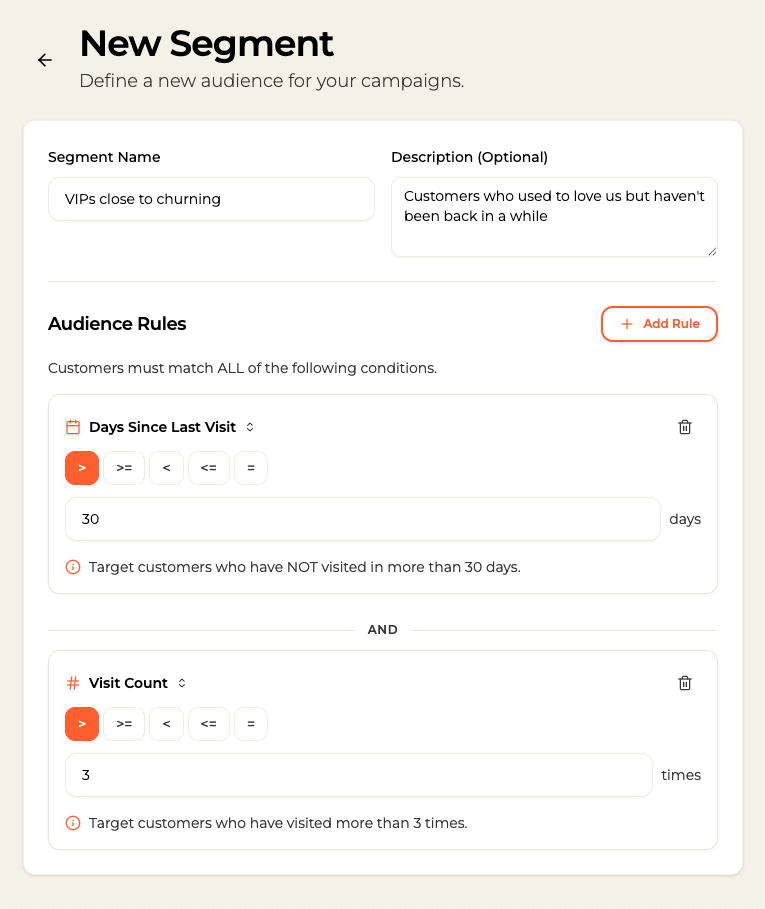Choose the < operator for Days Since Last Visit
Screen dimensions: 765x909
pyautogui.click(x=166, y=468)
